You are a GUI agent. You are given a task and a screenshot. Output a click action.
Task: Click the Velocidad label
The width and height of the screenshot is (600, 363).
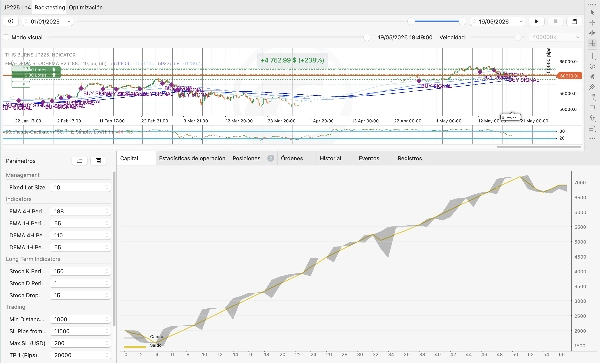(x=452, y=37)
